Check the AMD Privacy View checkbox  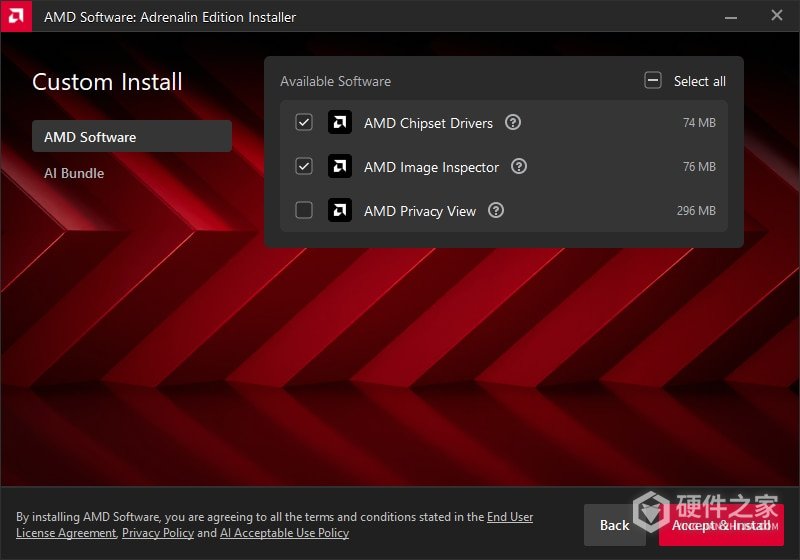pyautogui.click(x=304, y=210)
